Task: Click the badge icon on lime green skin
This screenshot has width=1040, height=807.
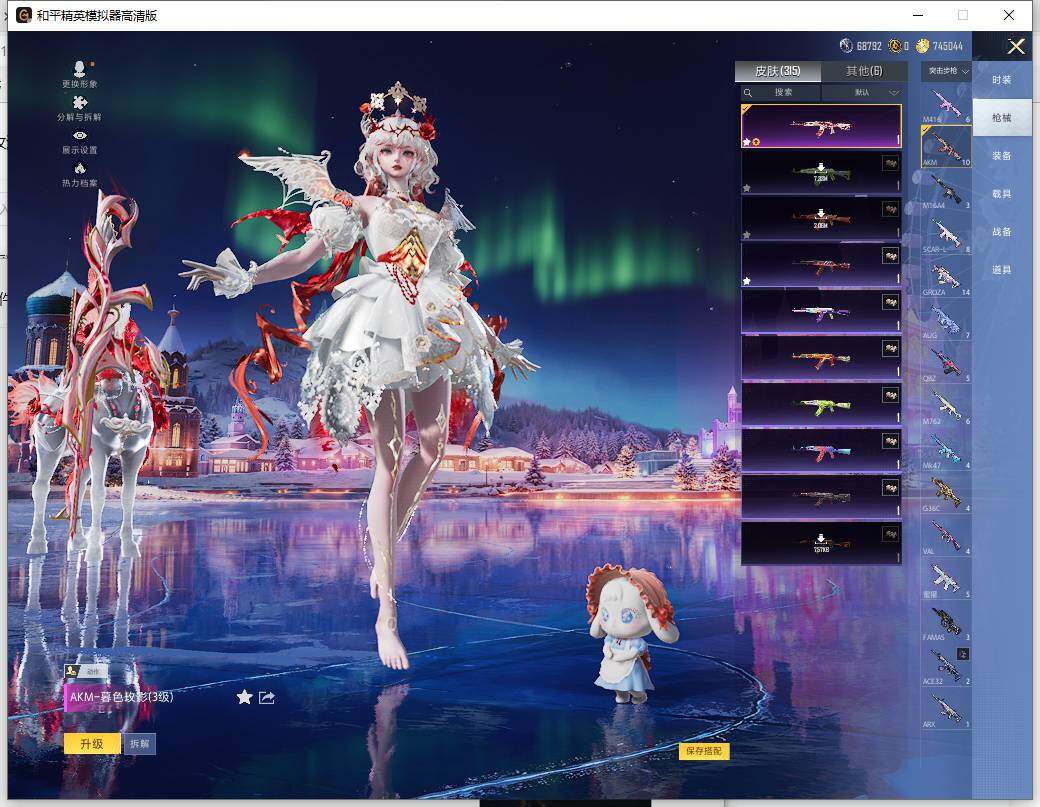Action: (891, 395)
